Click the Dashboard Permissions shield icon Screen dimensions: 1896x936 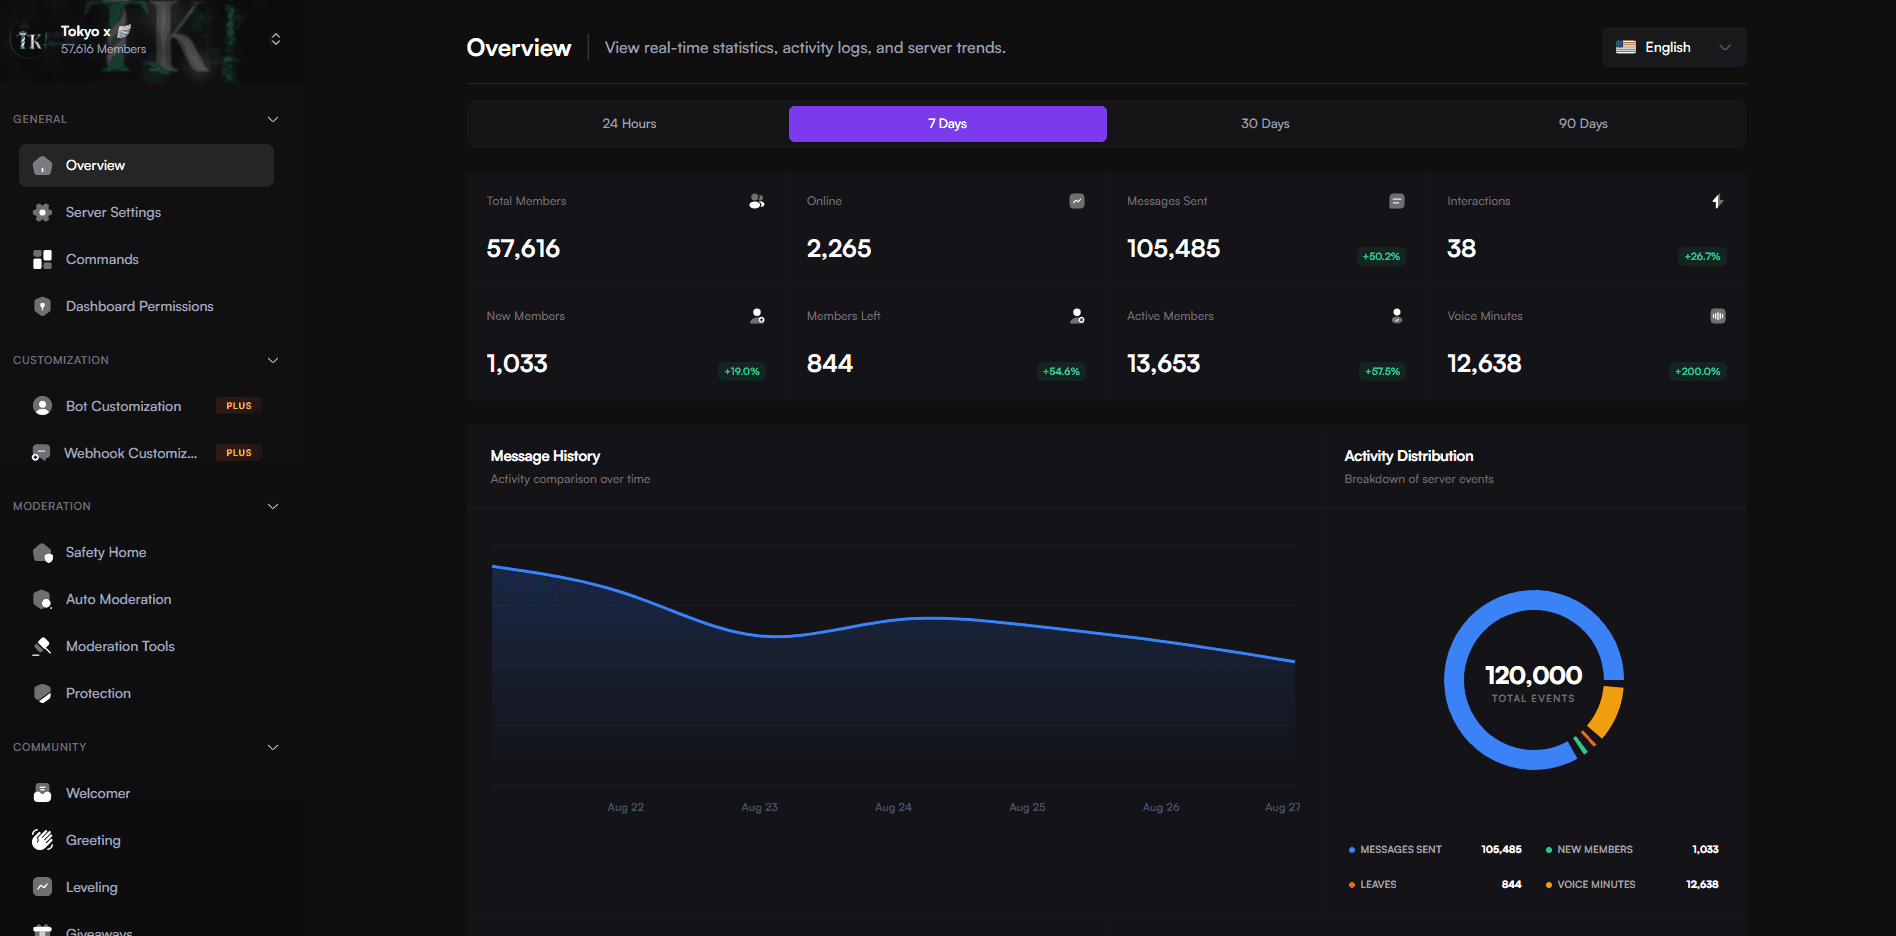tap(42, 307)
